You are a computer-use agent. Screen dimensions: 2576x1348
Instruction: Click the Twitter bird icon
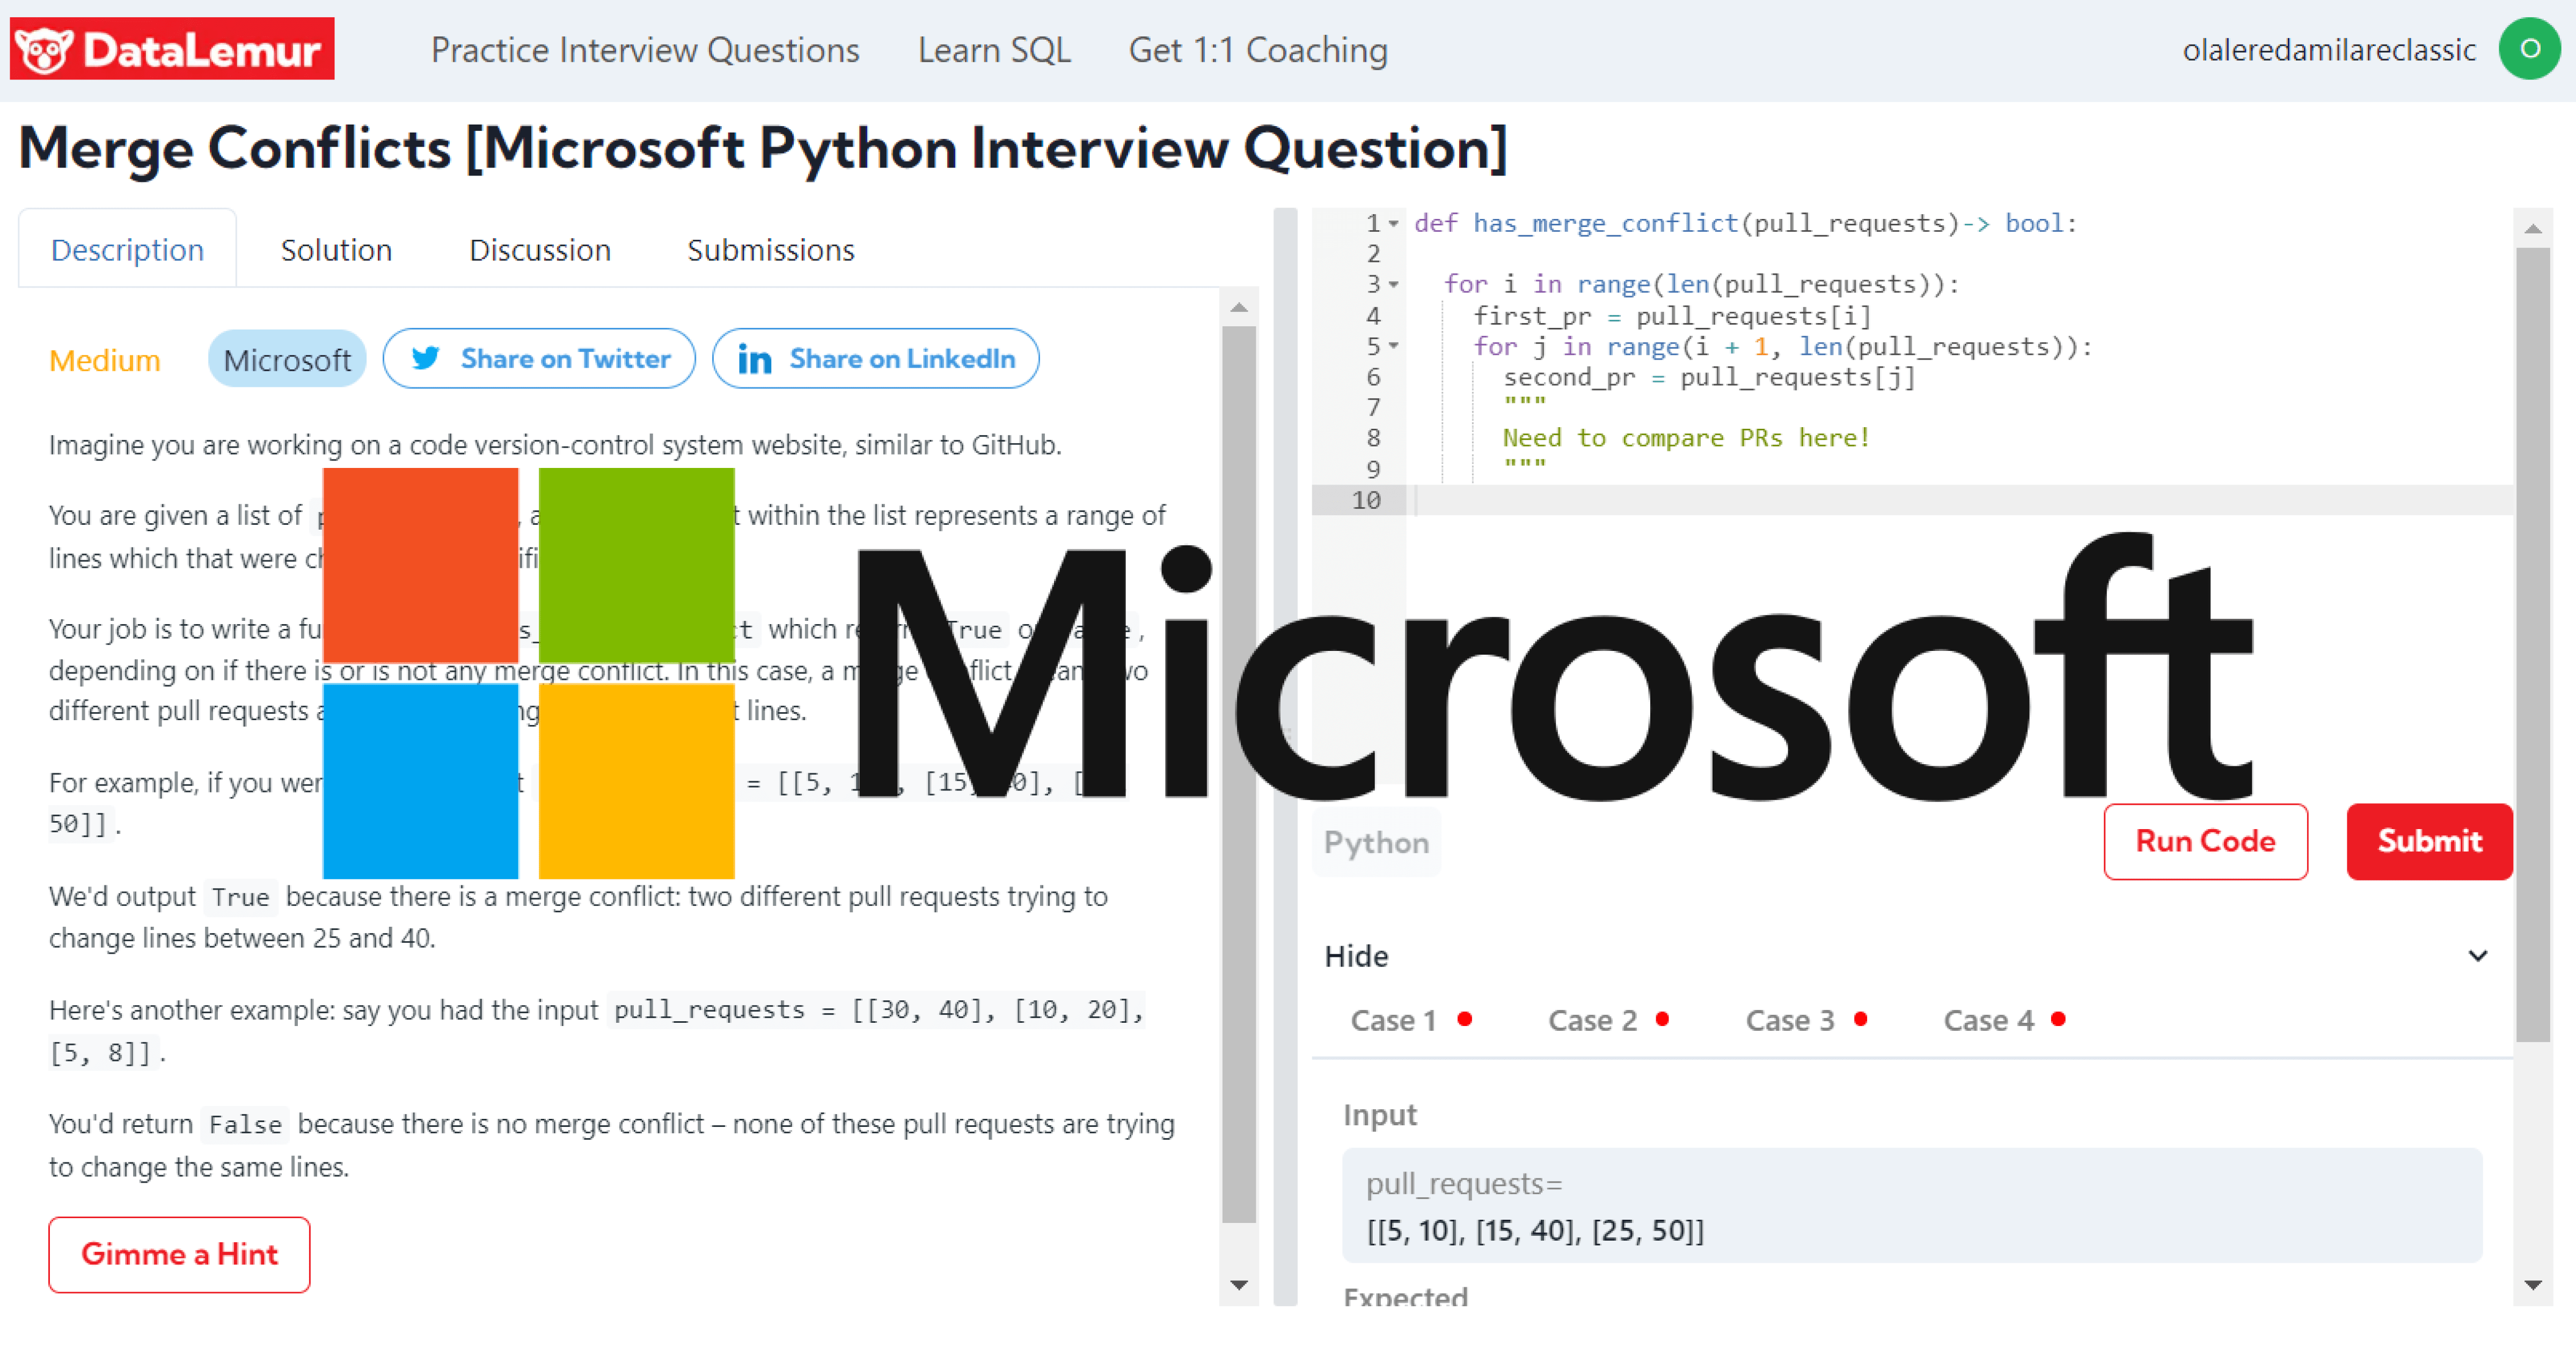pyautogui.click(x=425, y=358)
